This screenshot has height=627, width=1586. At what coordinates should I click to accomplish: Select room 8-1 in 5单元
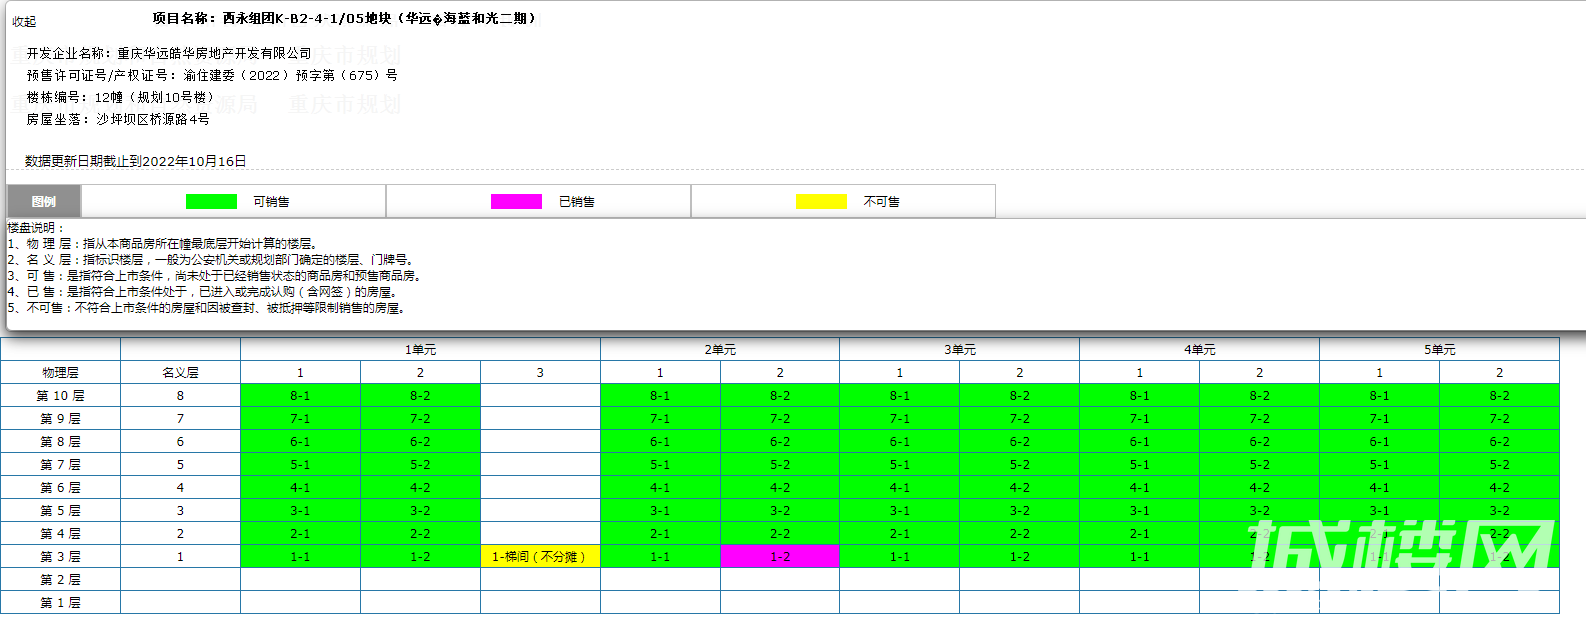(1379, 396)
